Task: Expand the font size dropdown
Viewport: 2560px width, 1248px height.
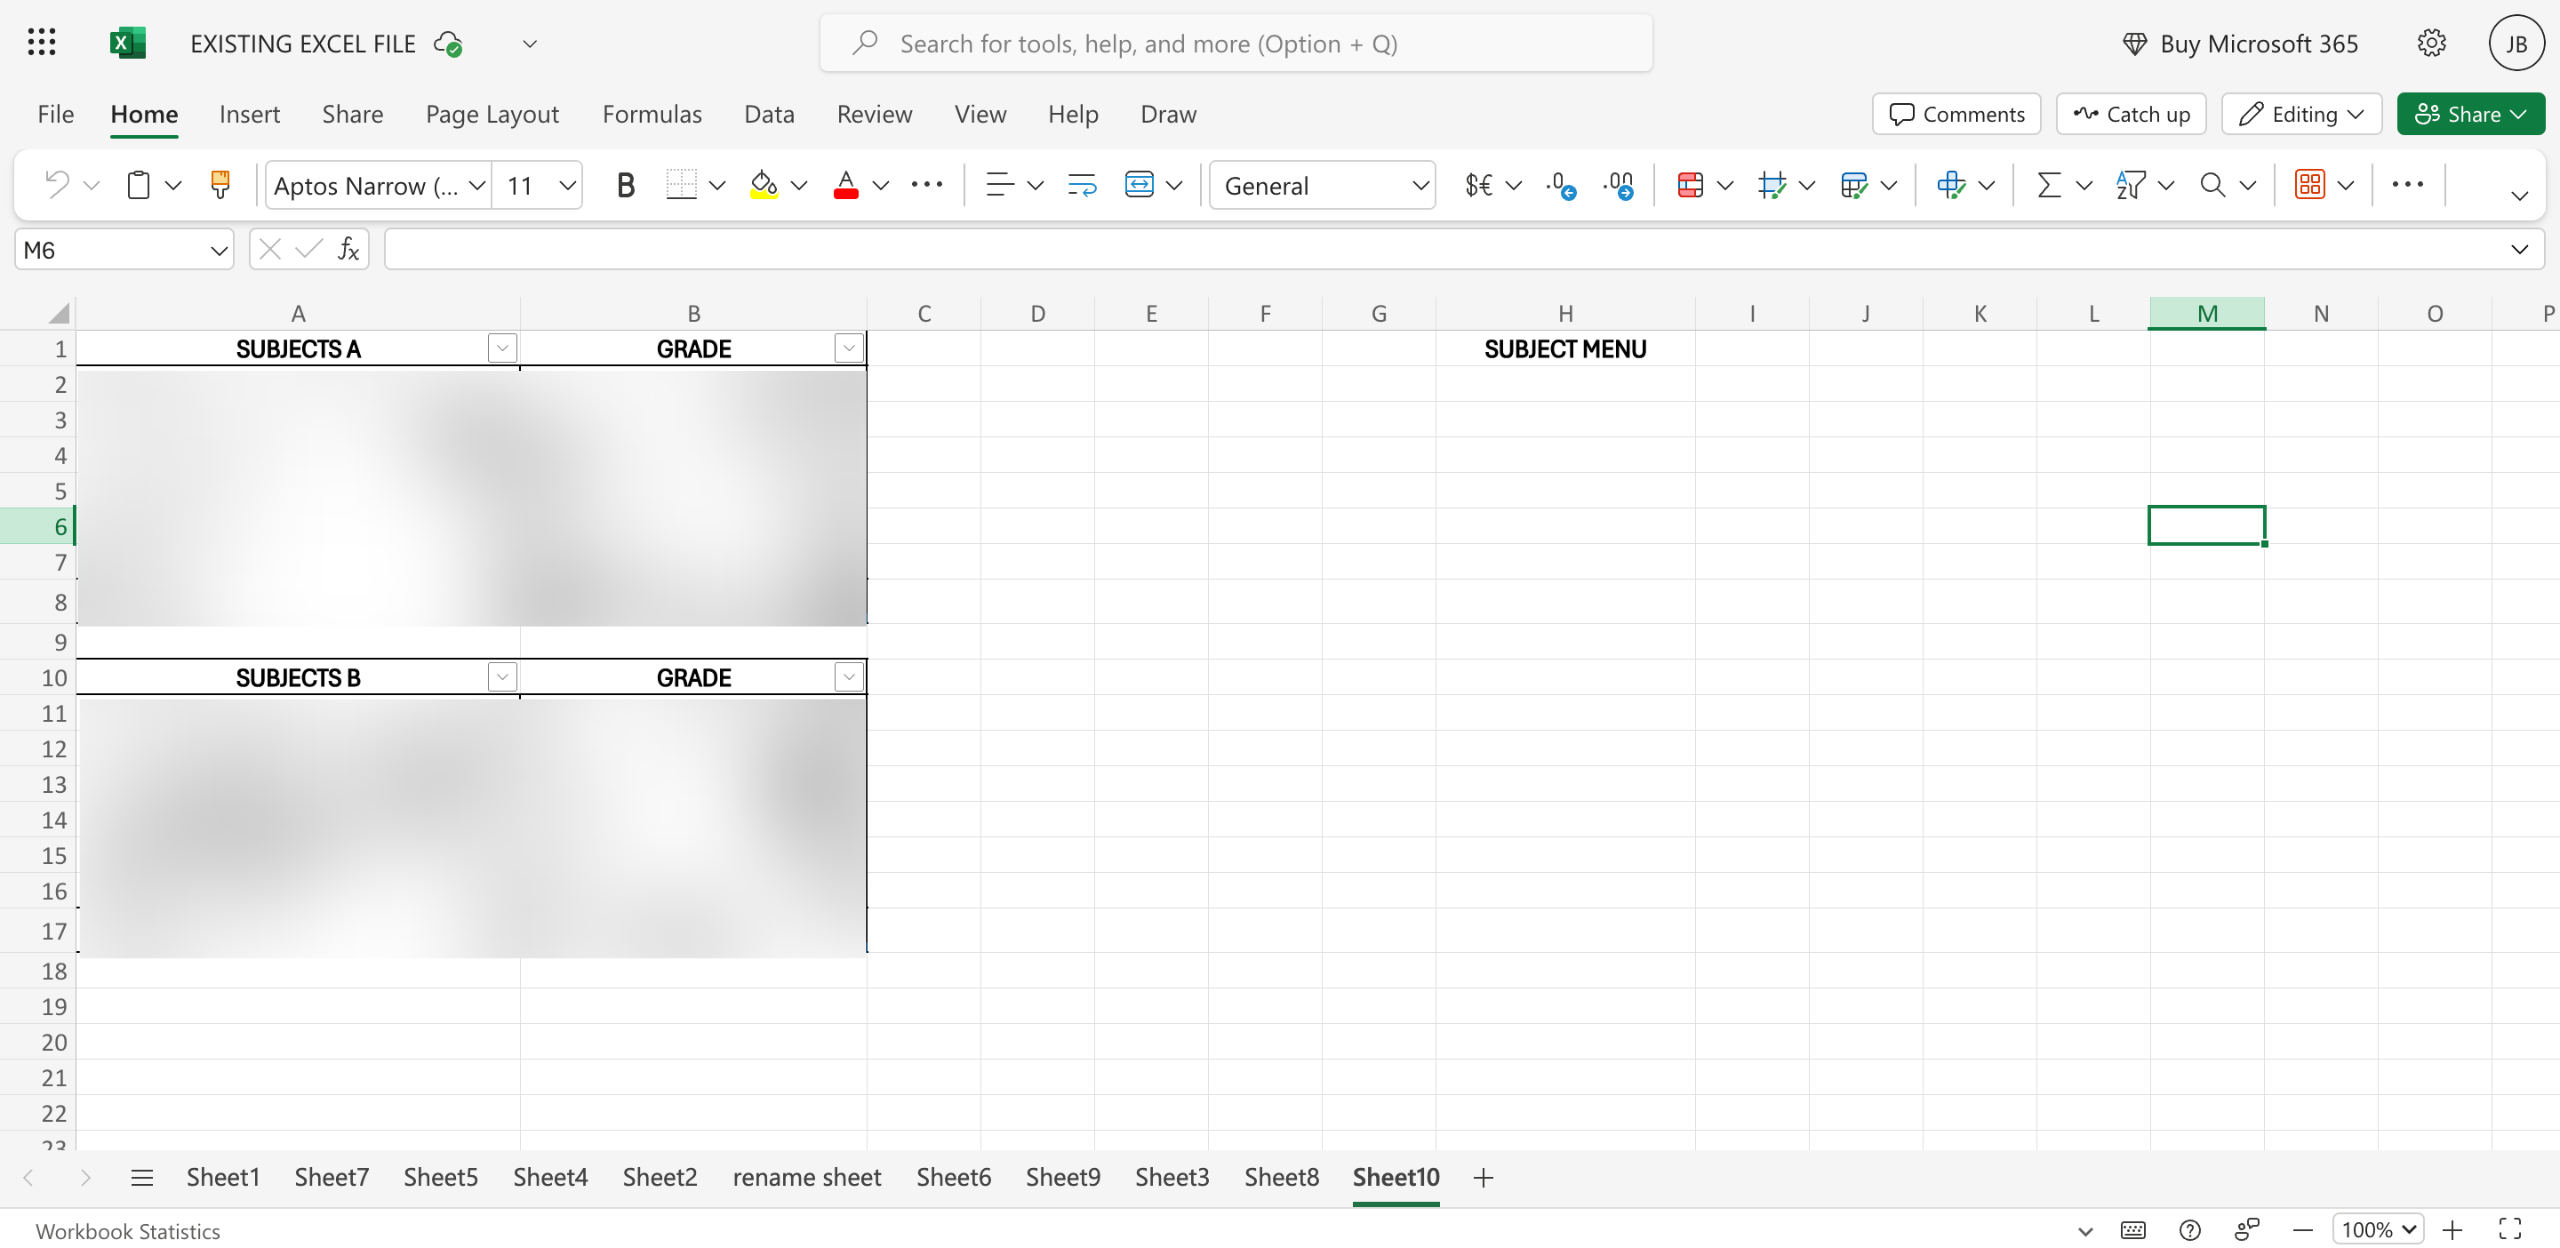Action: pyautogui.click(x=567, y=185)
